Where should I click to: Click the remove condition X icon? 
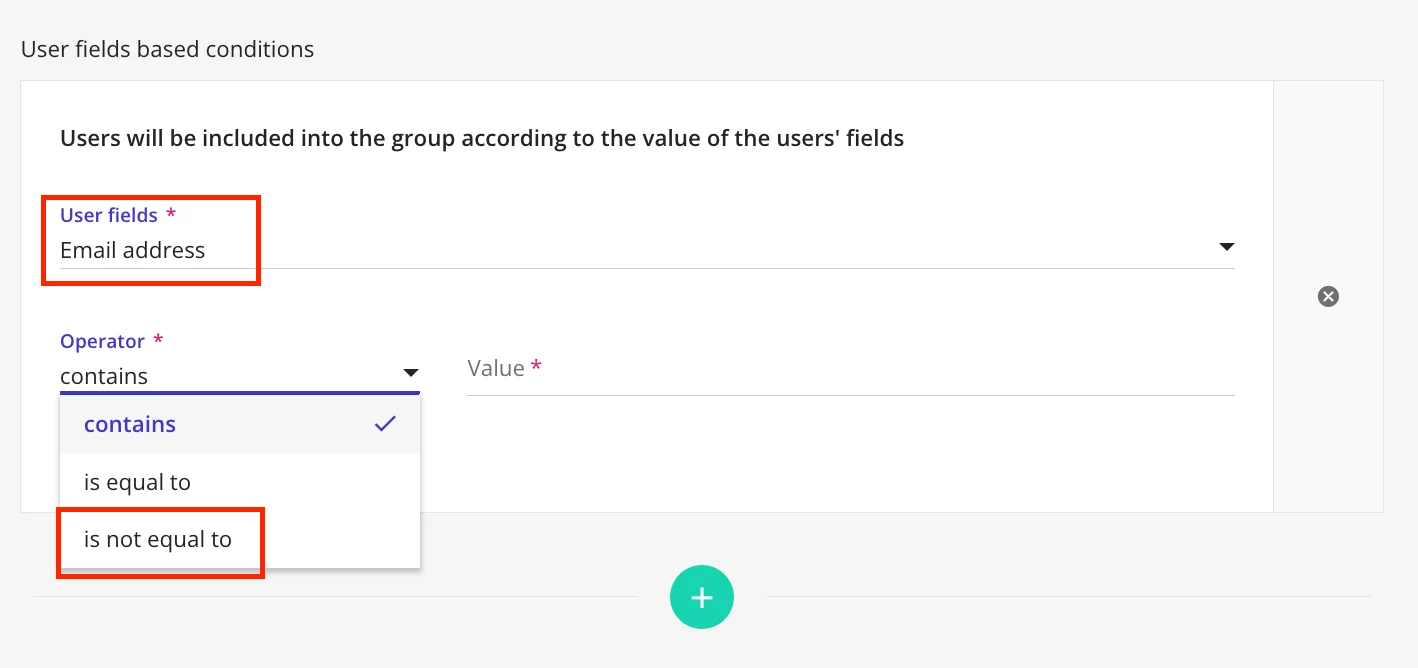(x=1328, y=296)
